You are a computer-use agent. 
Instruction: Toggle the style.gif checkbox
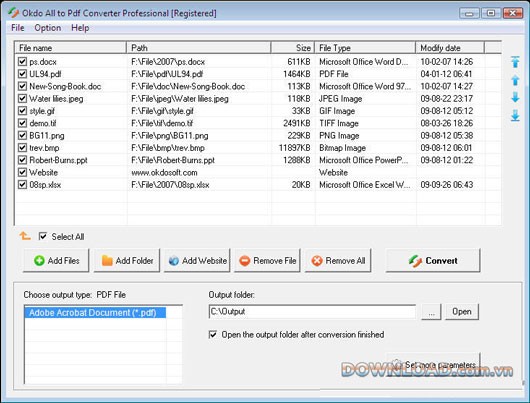point(22,111)
